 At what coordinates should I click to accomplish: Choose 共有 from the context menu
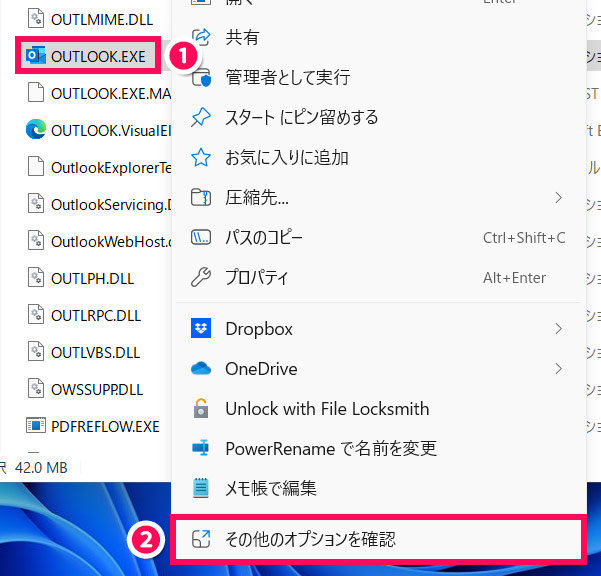point(379,37)
